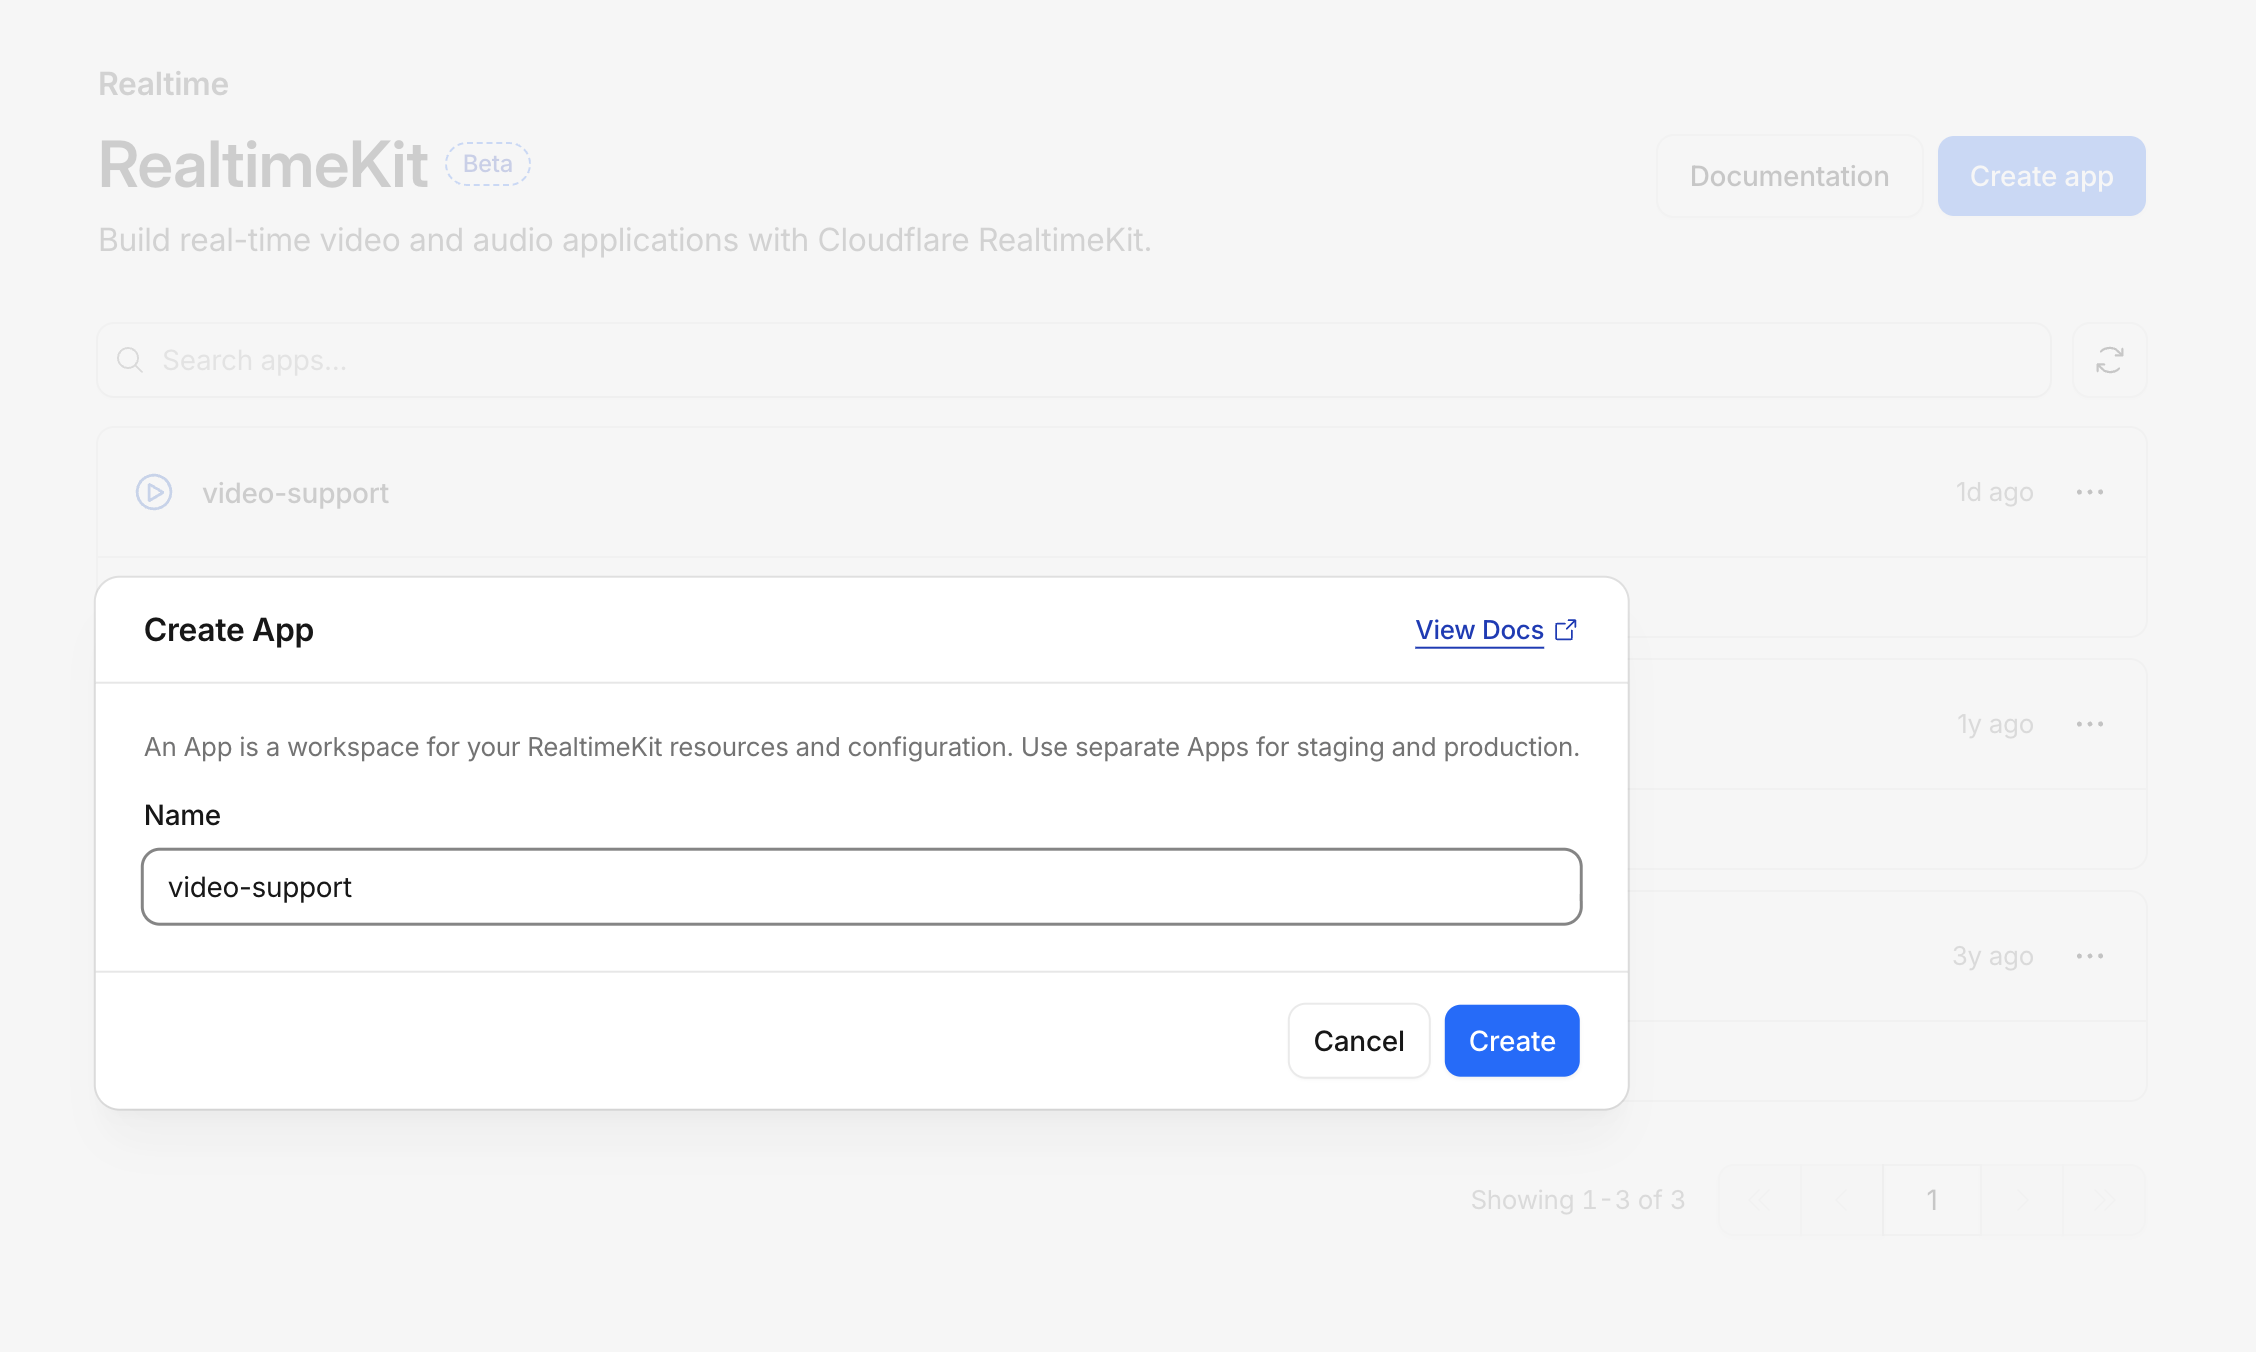
Task: Go to first page with double-chevron
Action: pos(1759,1200)
